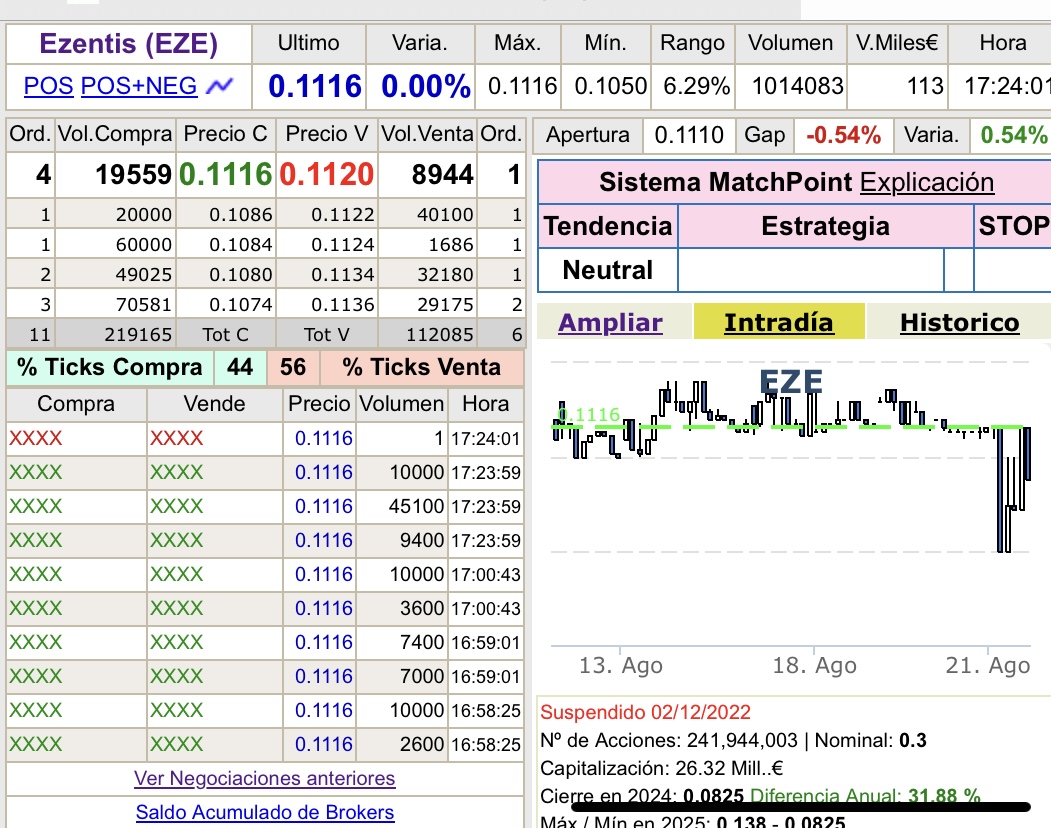Screen dimensions: 1051x828
Task: Click the Mín. value 0.1050
Action: coord(611,86)
